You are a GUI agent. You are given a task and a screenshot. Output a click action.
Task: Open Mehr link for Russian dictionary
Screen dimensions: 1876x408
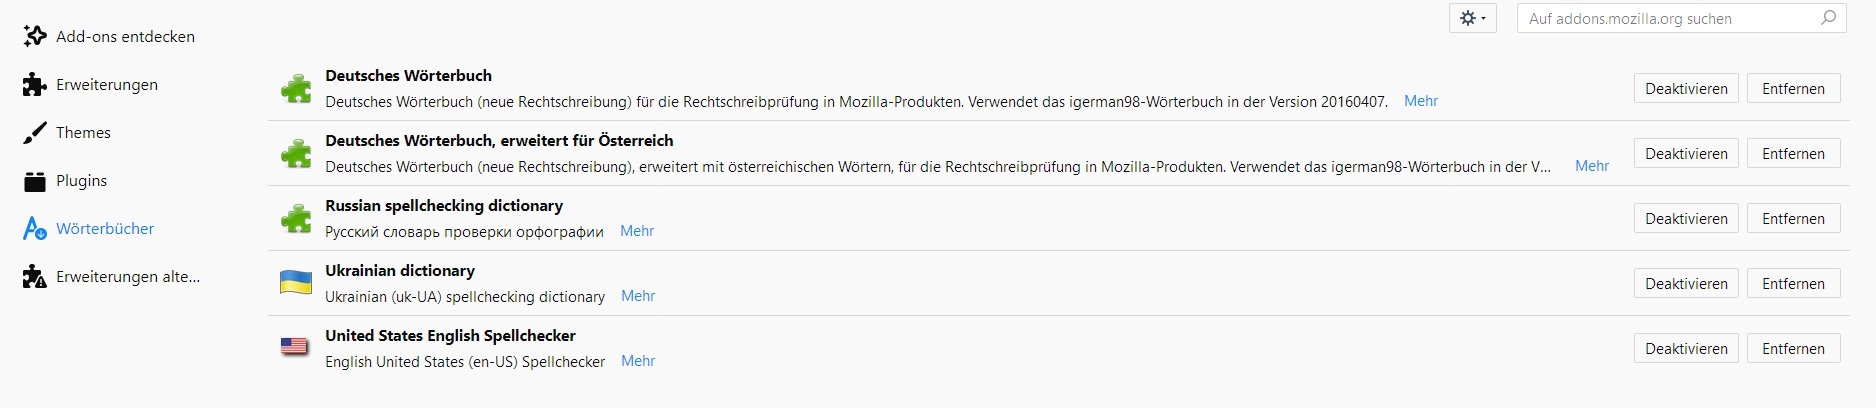[x=637, y=231]
